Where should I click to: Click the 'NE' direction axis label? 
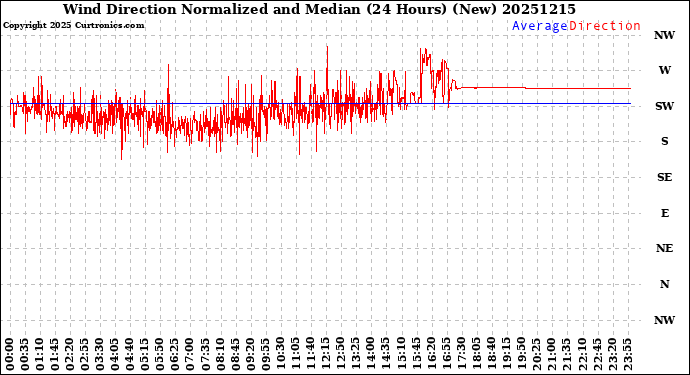coord(664,248)
